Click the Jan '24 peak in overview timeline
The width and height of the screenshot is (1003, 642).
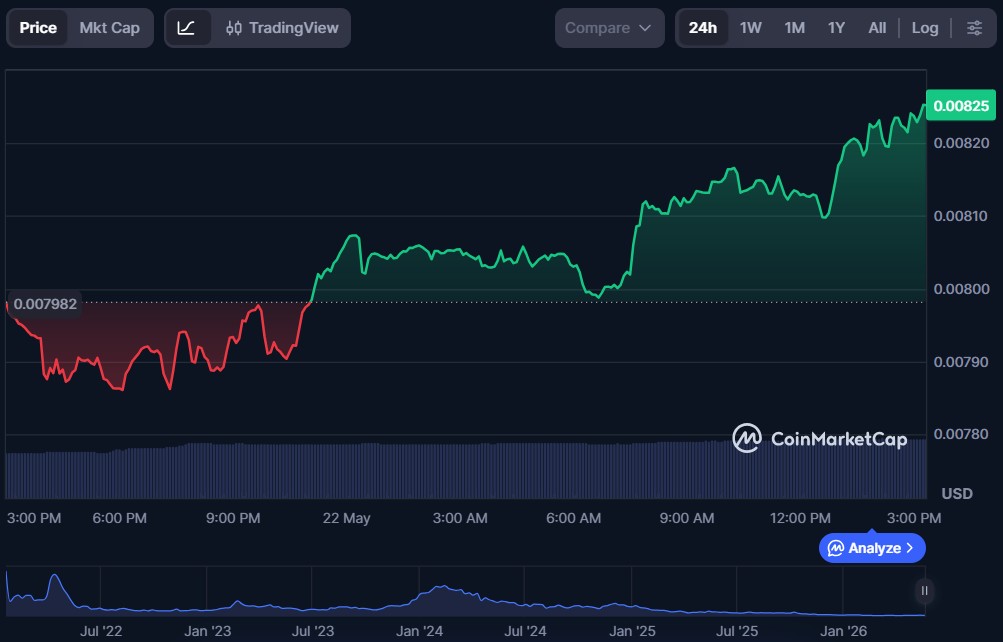pyautogui.click(x=442, y=586)
